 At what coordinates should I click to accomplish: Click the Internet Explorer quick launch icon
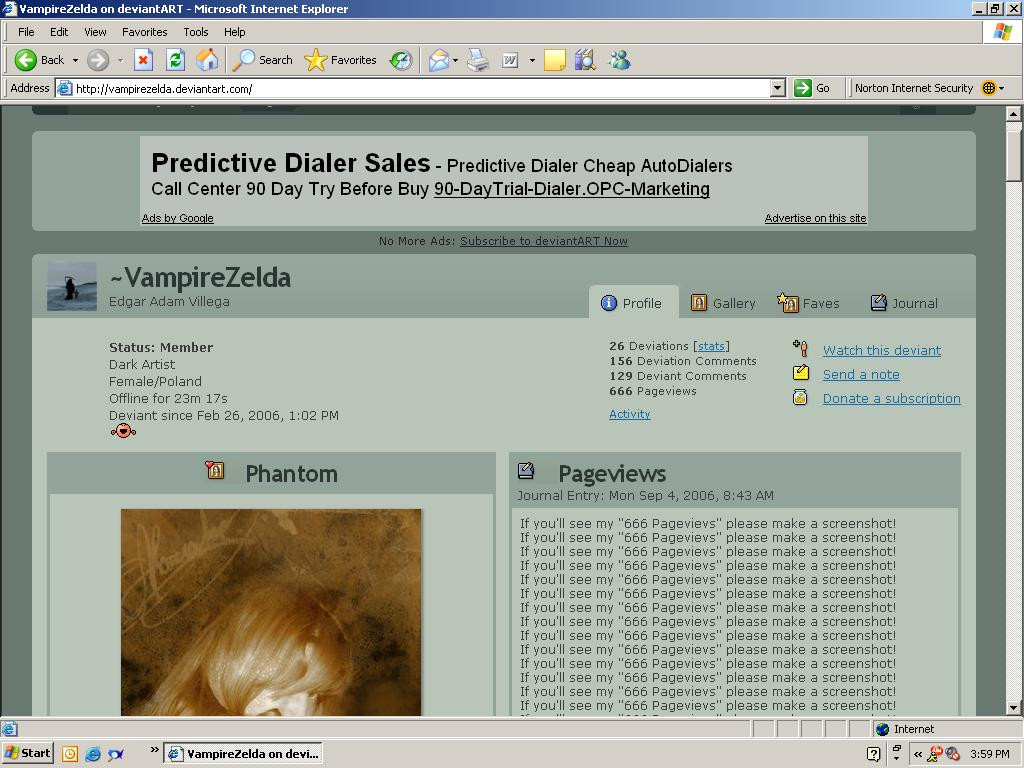[93, 754]
